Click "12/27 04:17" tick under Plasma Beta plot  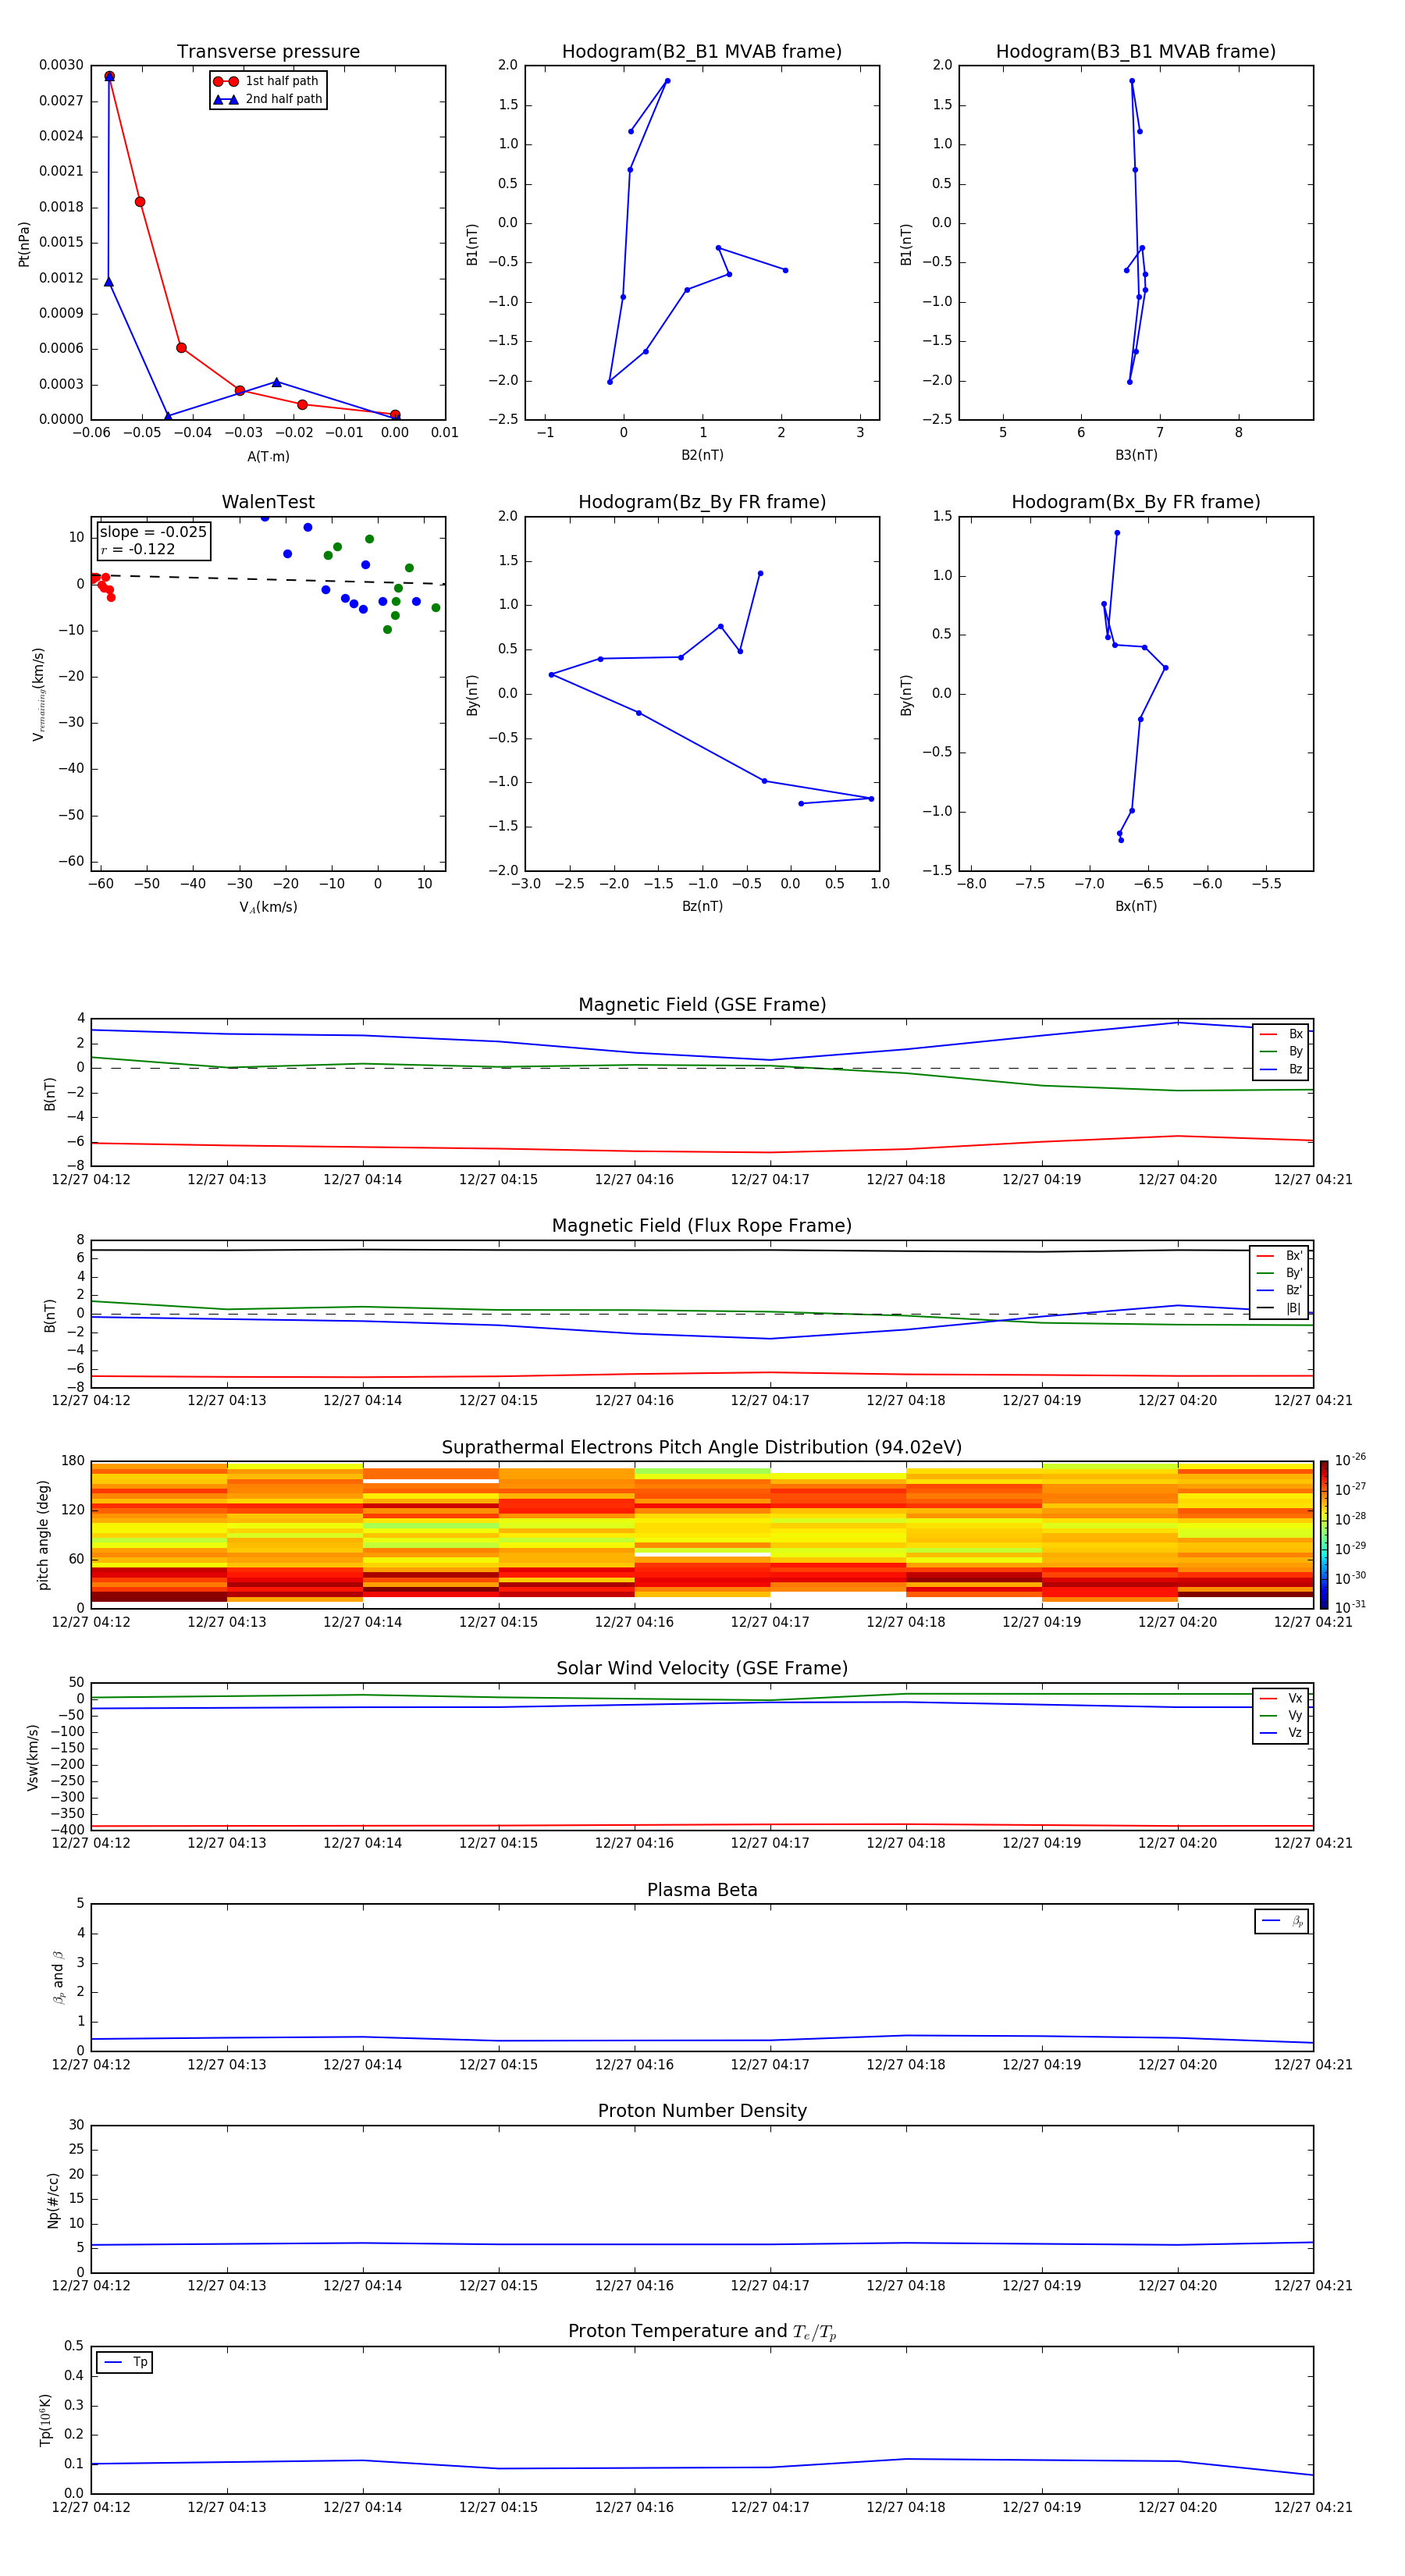[770, 2064]
